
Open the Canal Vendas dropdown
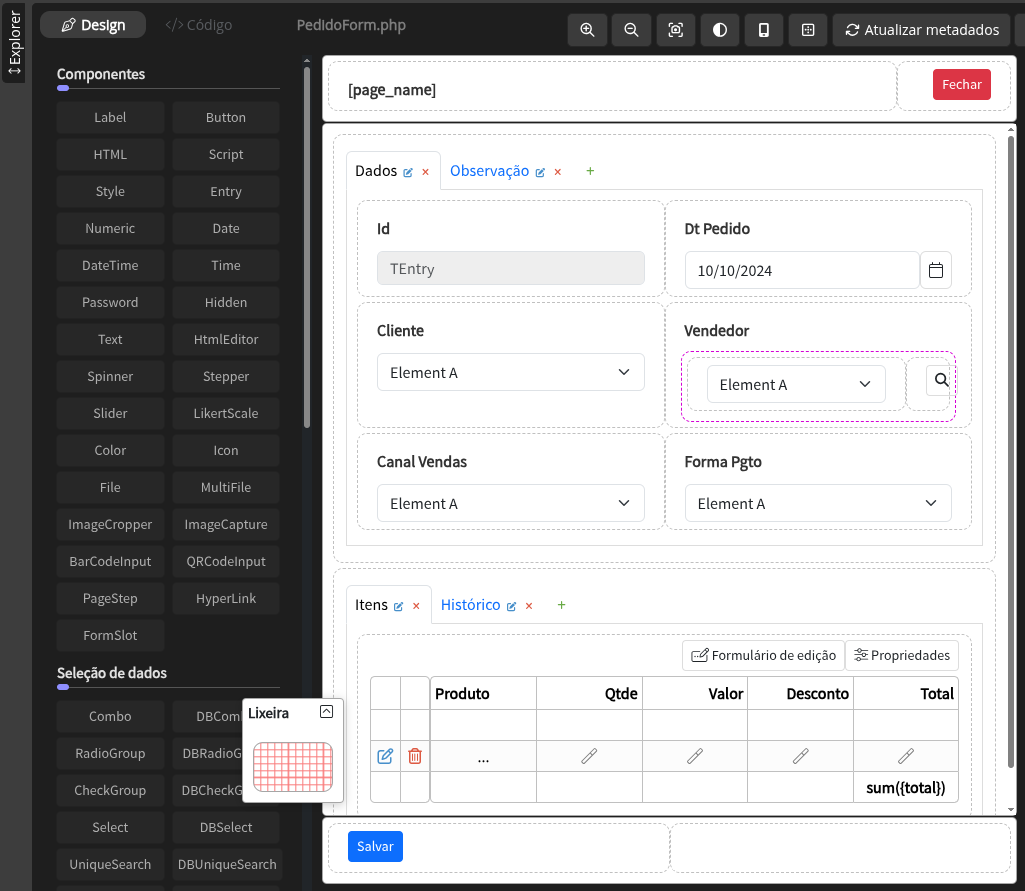[510, 503]
